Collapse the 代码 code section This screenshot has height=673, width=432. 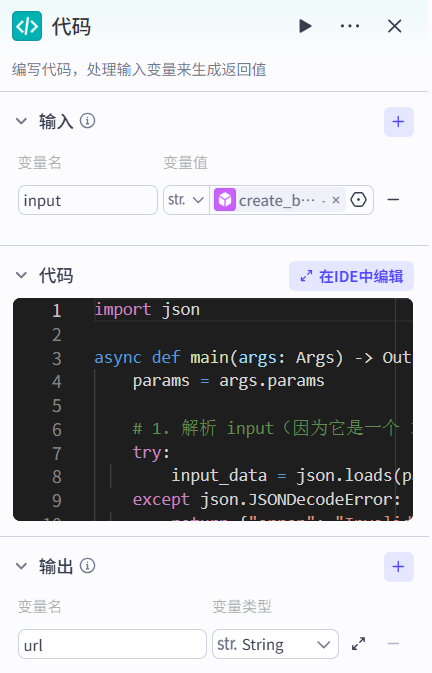coord(21,276)
